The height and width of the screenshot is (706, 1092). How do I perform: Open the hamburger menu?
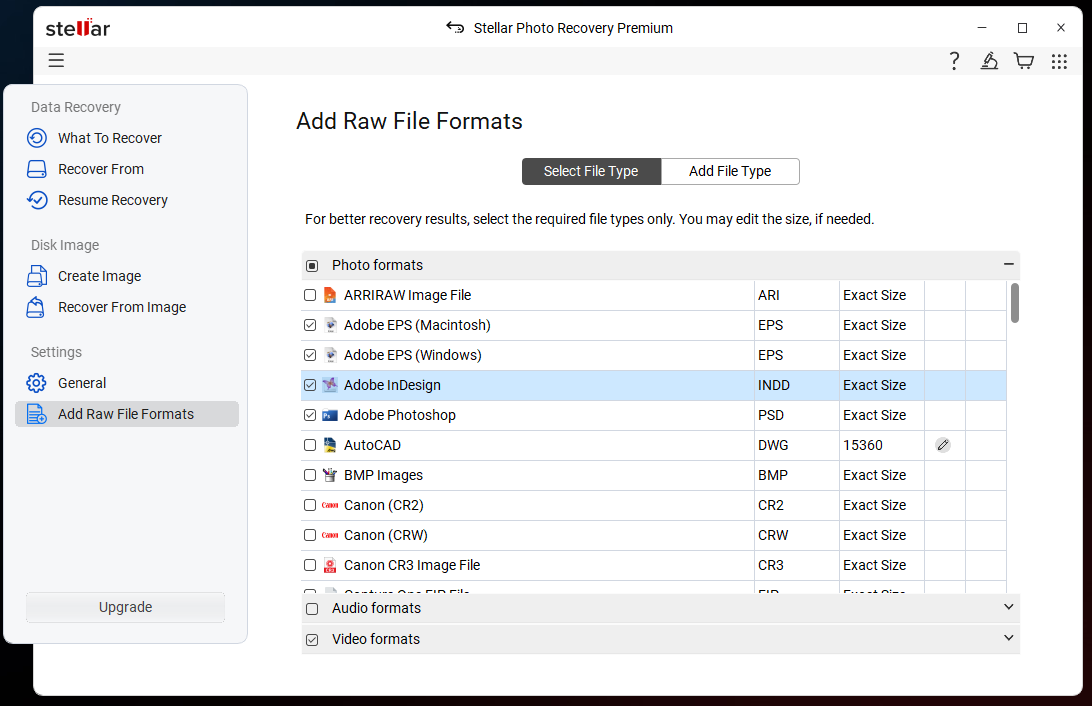pyautogui.click(x=56, y=61)
